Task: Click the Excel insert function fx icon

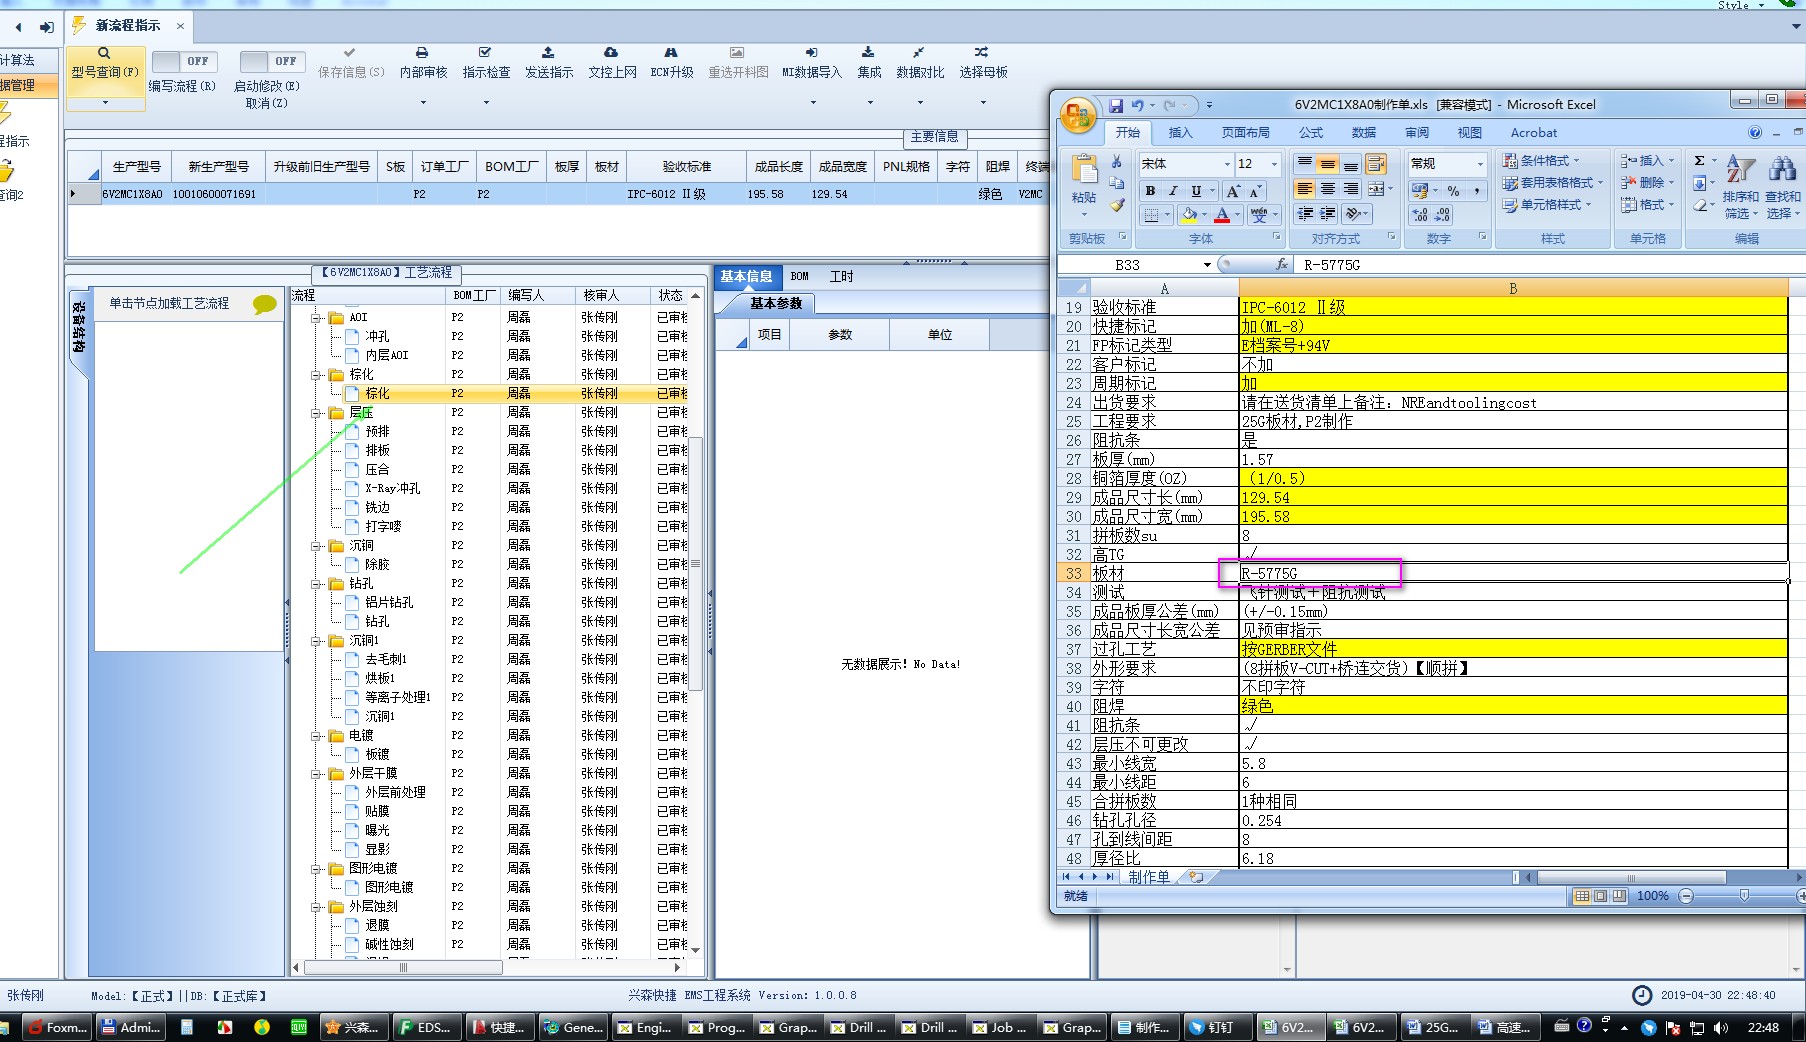Action: 1282,265
